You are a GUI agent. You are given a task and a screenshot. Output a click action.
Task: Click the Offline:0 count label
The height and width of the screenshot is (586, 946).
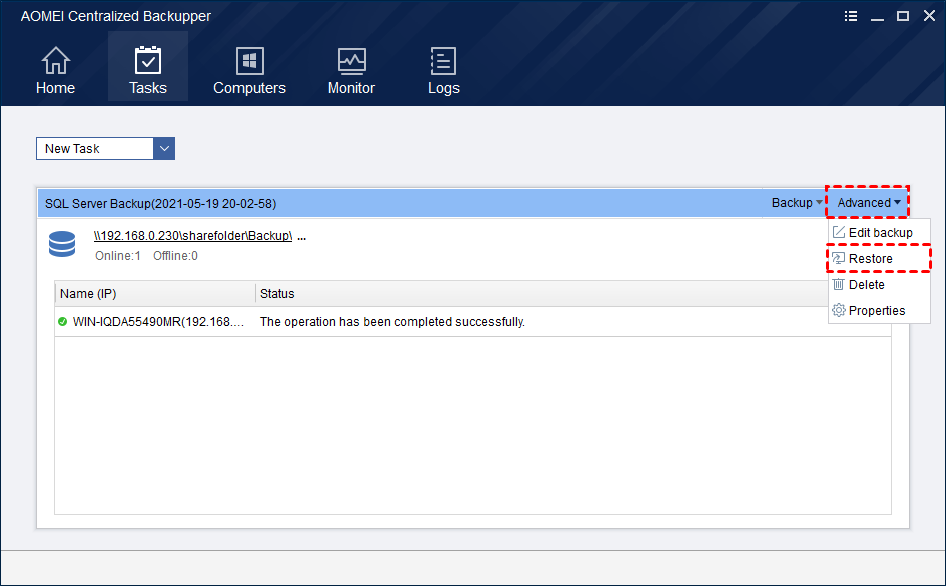coord(175,256)
